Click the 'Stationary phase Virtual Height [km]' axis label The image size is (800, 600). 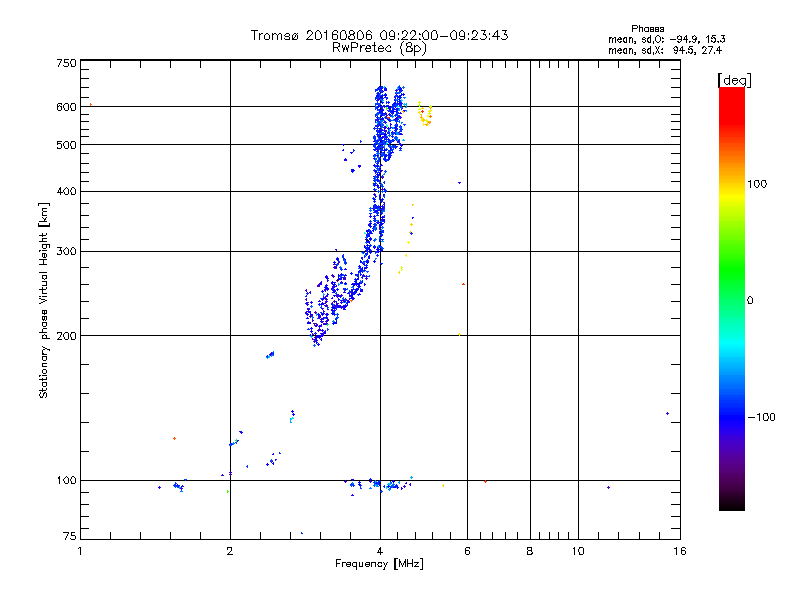click(44, 300)
